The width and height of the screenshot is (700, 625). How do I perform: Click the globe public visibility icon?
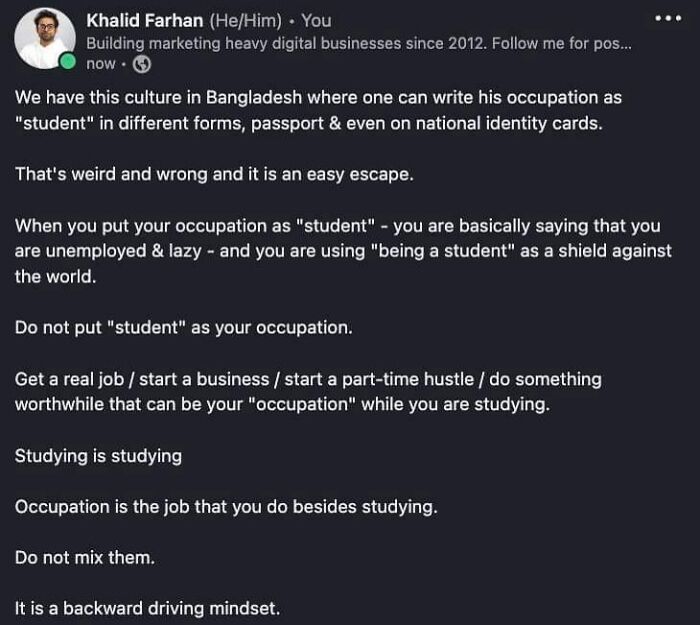pyautogui.click(x=142, y=64)
